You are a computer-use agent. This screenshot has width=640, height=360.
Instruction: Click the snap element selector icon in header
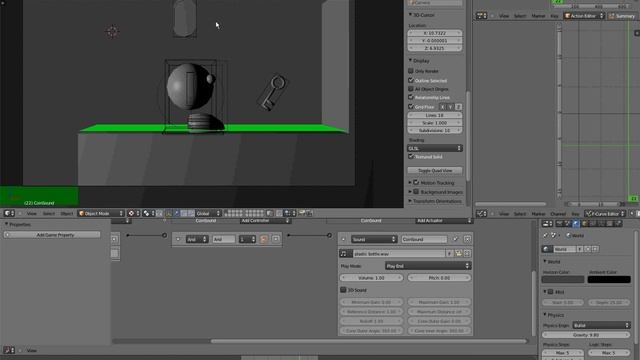(290, 213)
